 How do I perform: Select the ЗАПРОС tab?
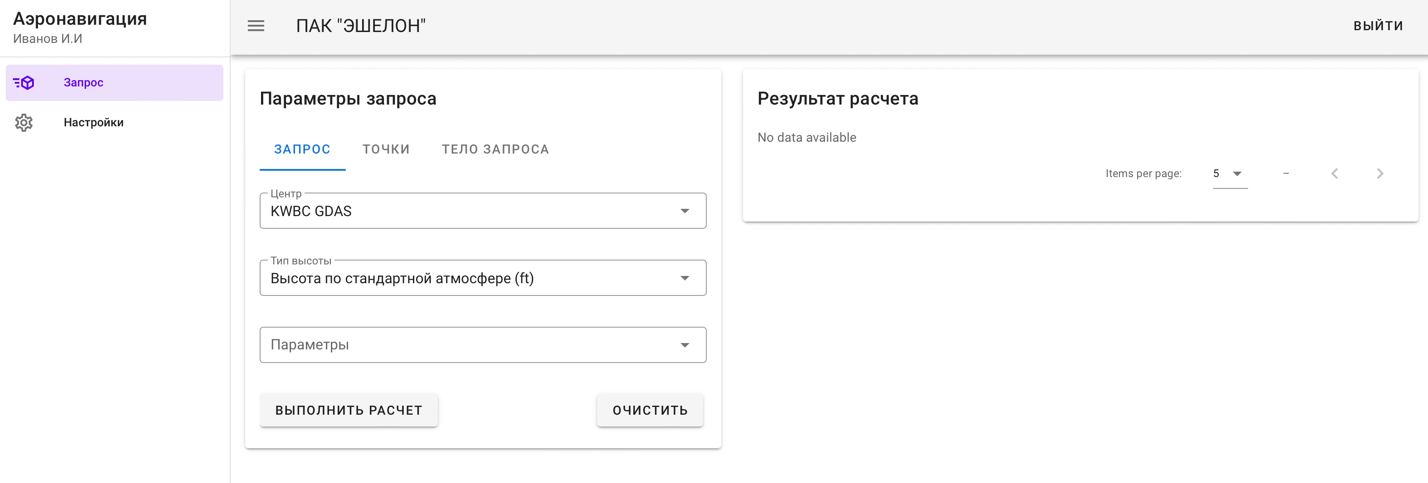(302, 149)
